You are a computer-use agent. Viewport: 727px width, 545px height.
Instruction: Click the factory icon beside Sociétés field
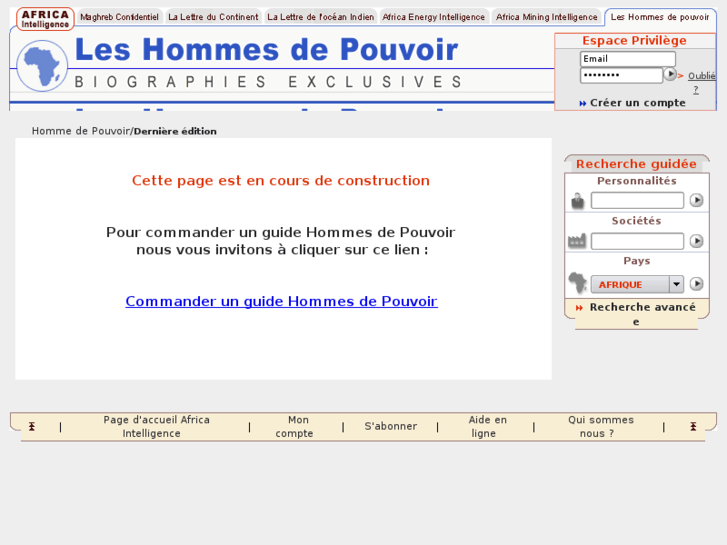pos(577,241)
